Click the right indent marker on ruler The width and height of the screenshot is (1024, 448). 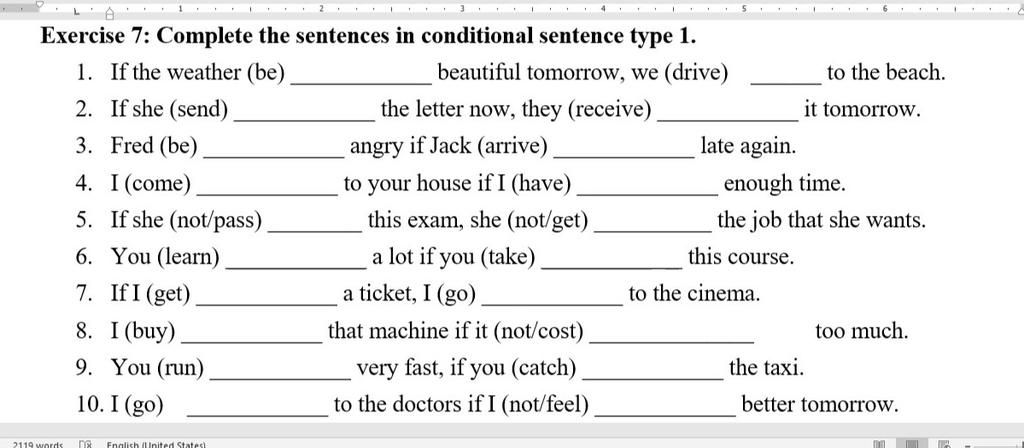[x=1020, y=10]
